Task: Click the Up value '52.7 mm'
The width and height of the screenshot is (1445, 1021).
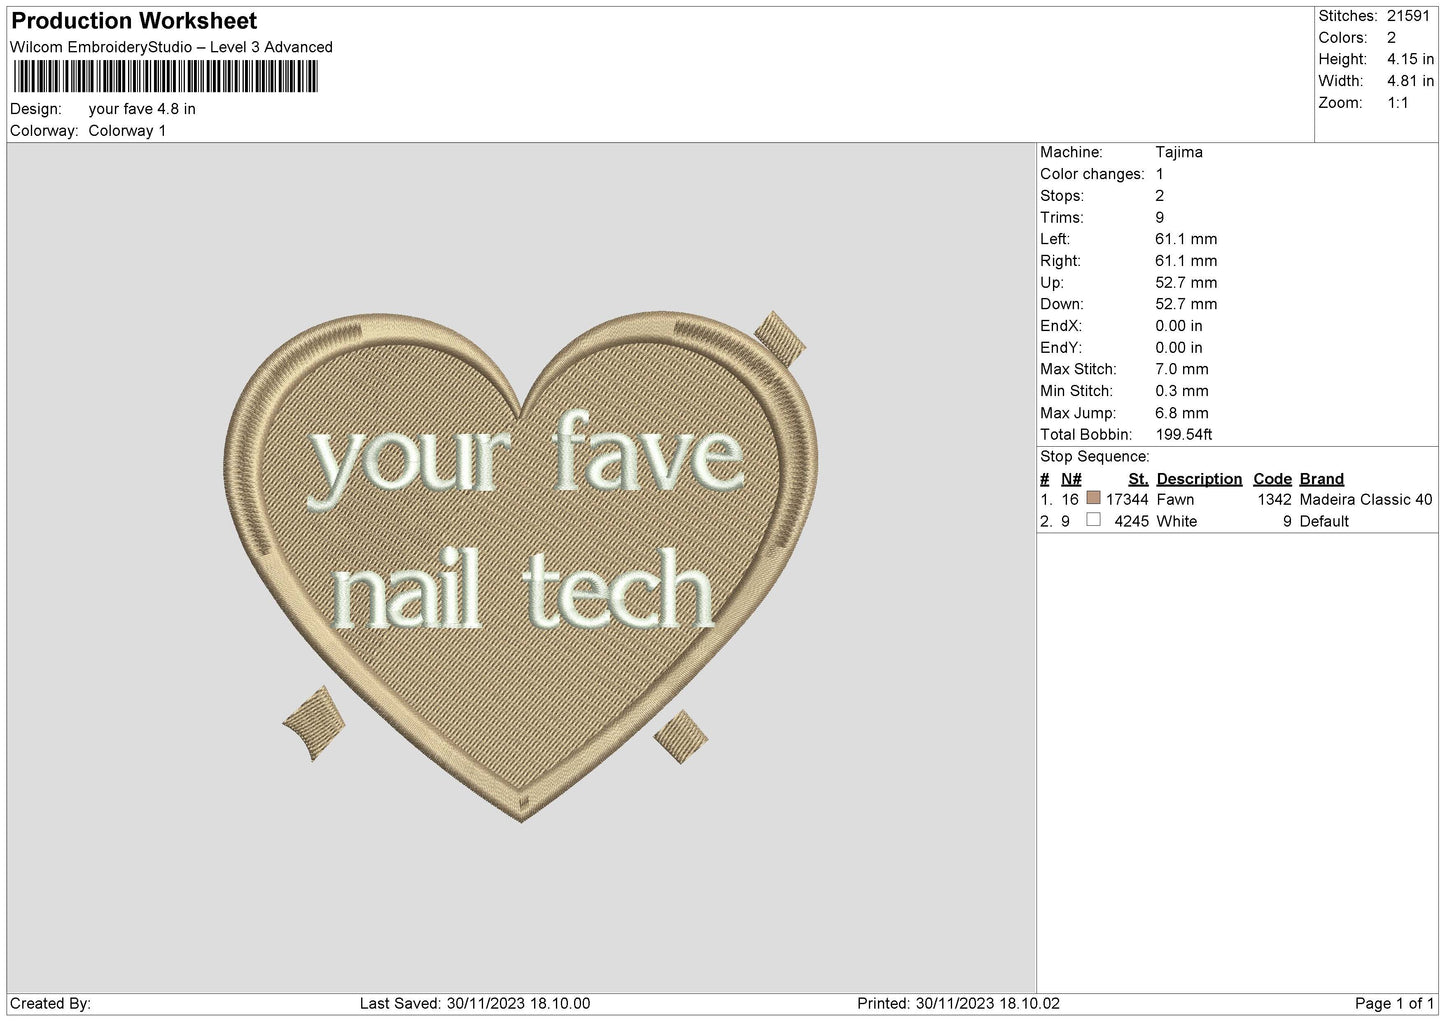Action: coord(1186,282)
